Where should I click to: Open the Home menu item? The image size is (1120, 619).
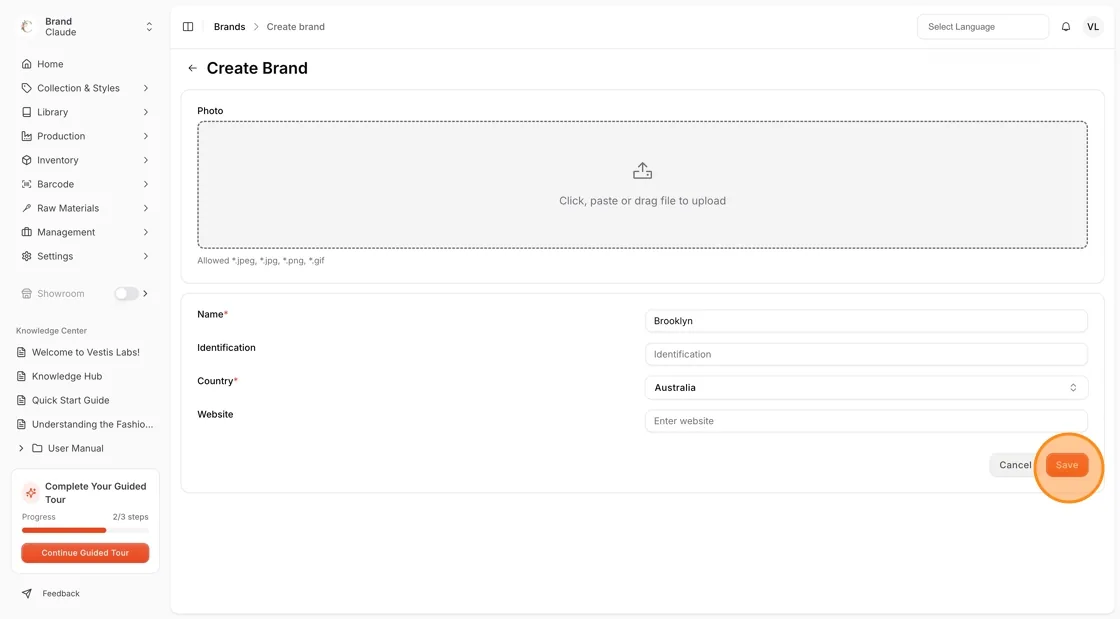(x=86, y=64)
